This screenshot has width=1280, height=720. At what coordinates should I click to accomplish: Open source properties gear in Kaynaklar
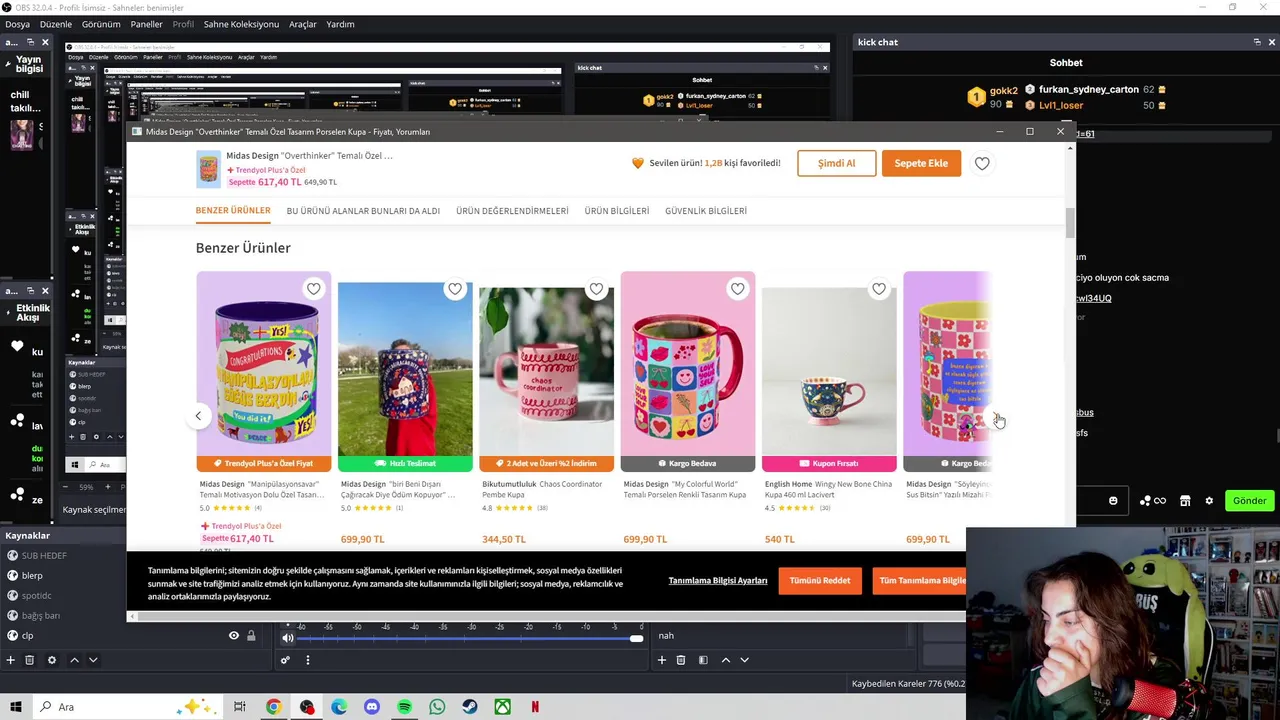(52, 660)
